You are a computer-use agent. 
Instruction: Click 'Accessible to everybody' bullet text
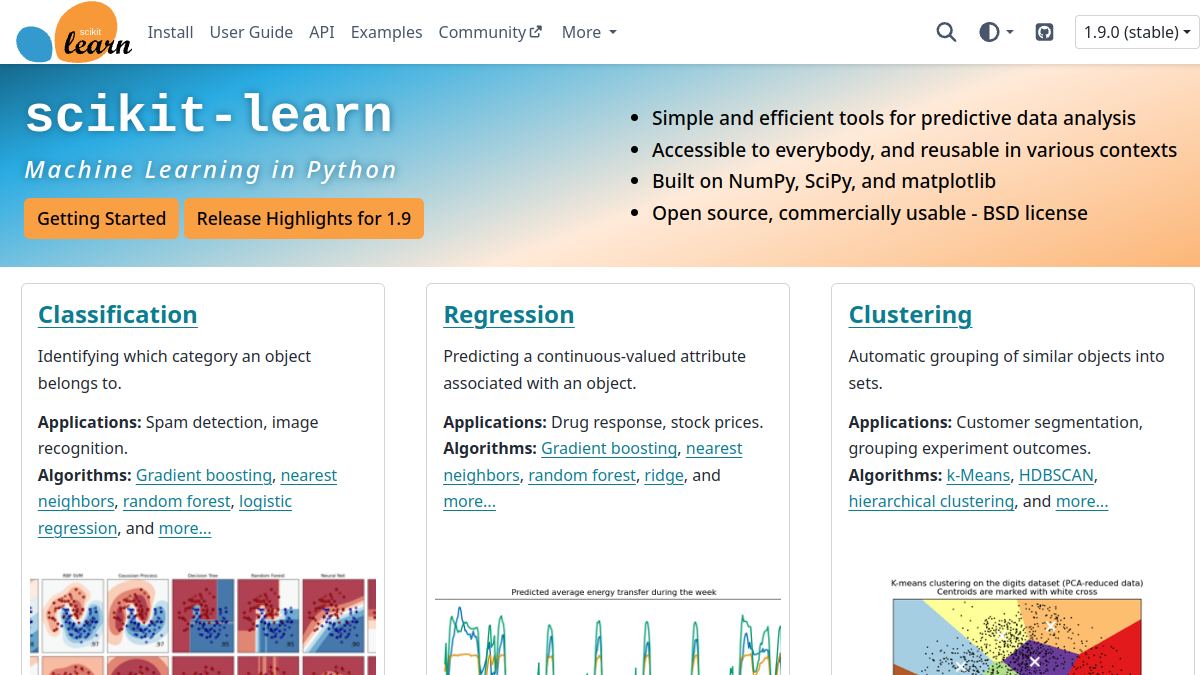pyautogui.click(x=914, y=150)
